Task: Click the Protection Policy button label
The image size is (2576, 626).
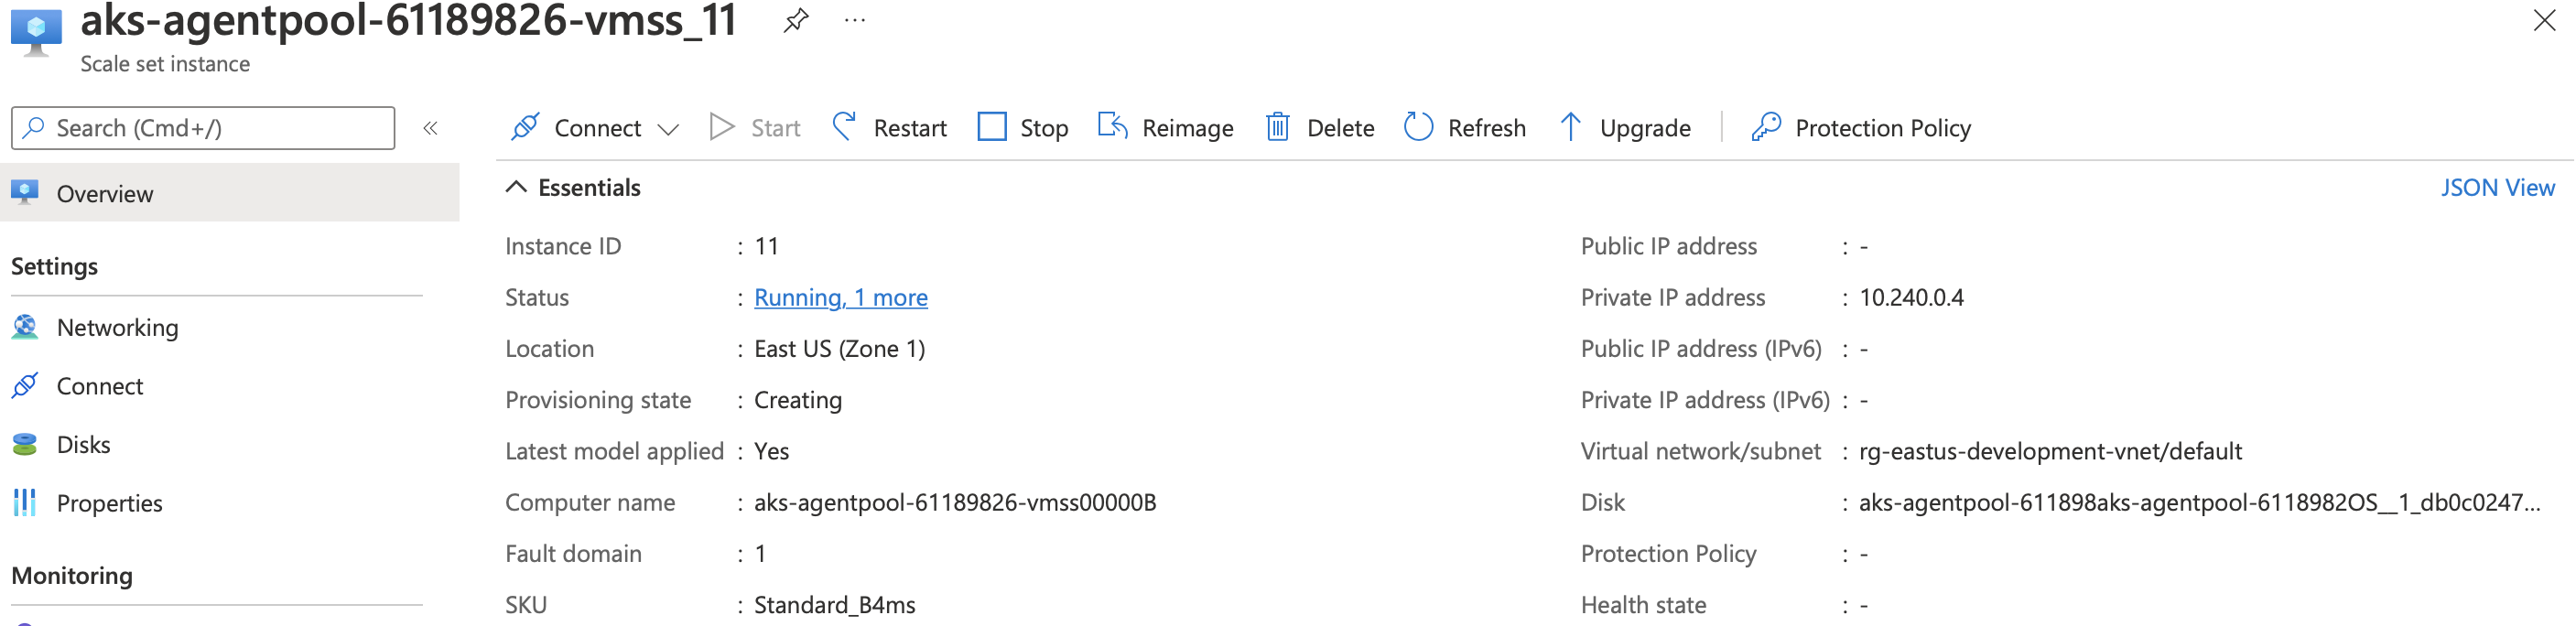Action: coord(1883,128)
